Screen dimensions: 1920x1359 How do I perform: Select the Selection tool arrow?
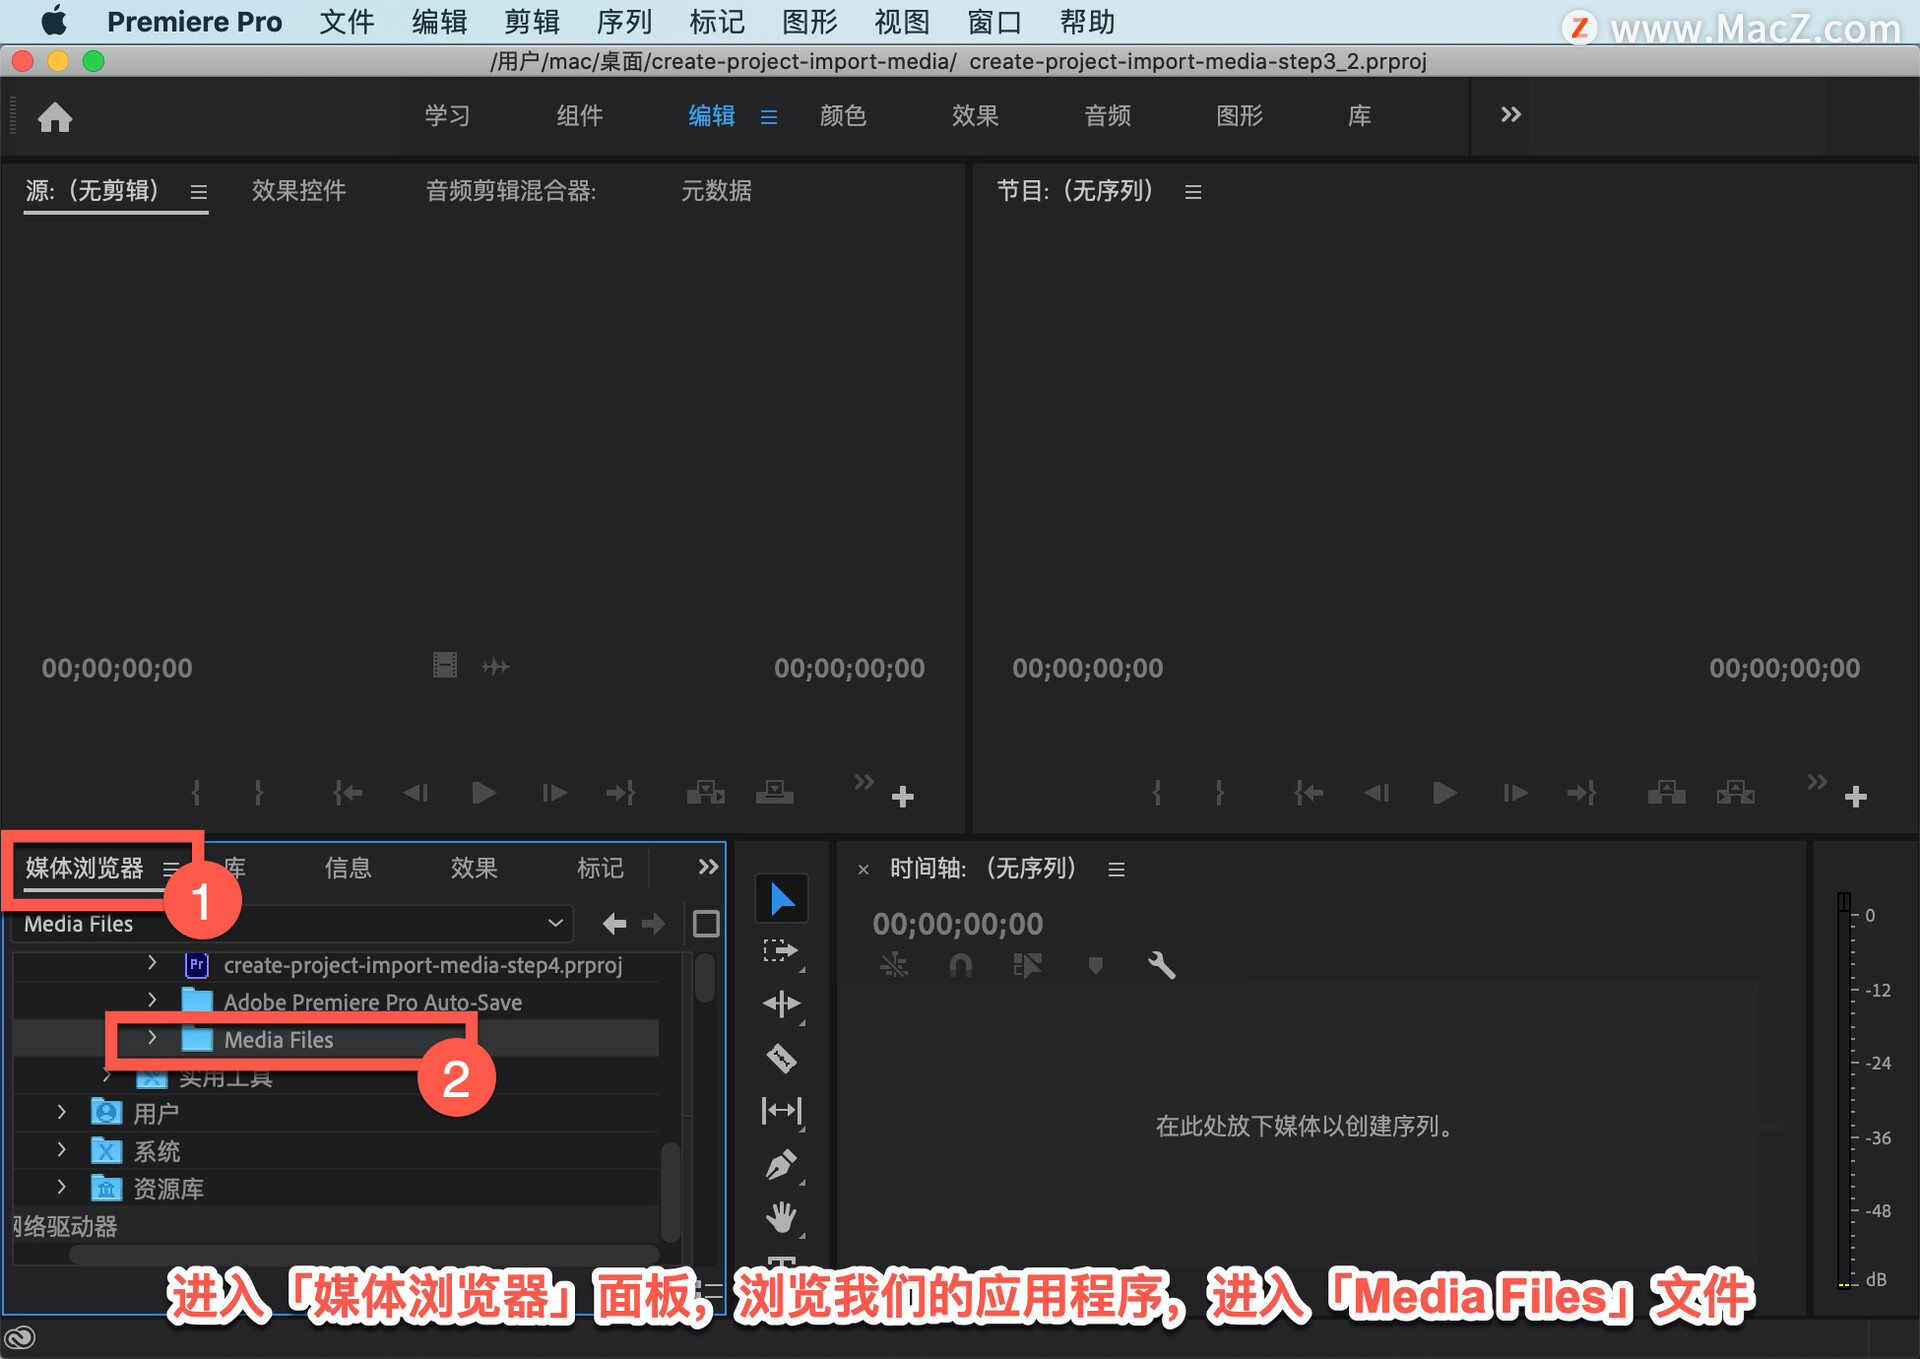coord(782,899)
